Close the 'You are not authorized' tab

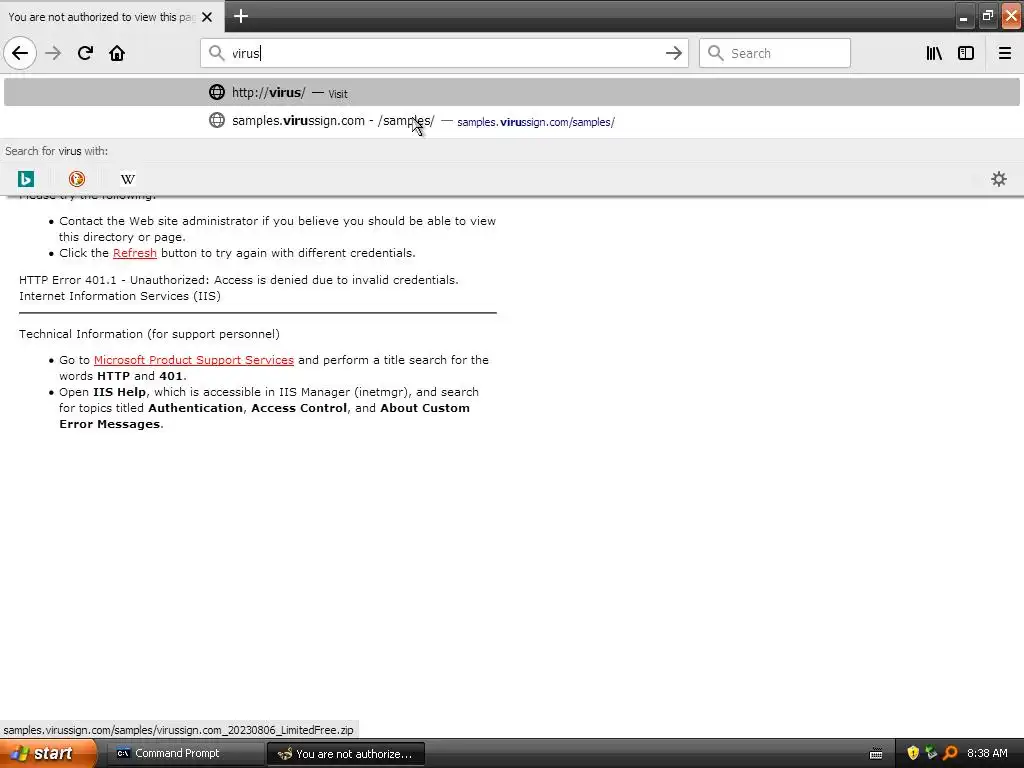click(207, 17)
